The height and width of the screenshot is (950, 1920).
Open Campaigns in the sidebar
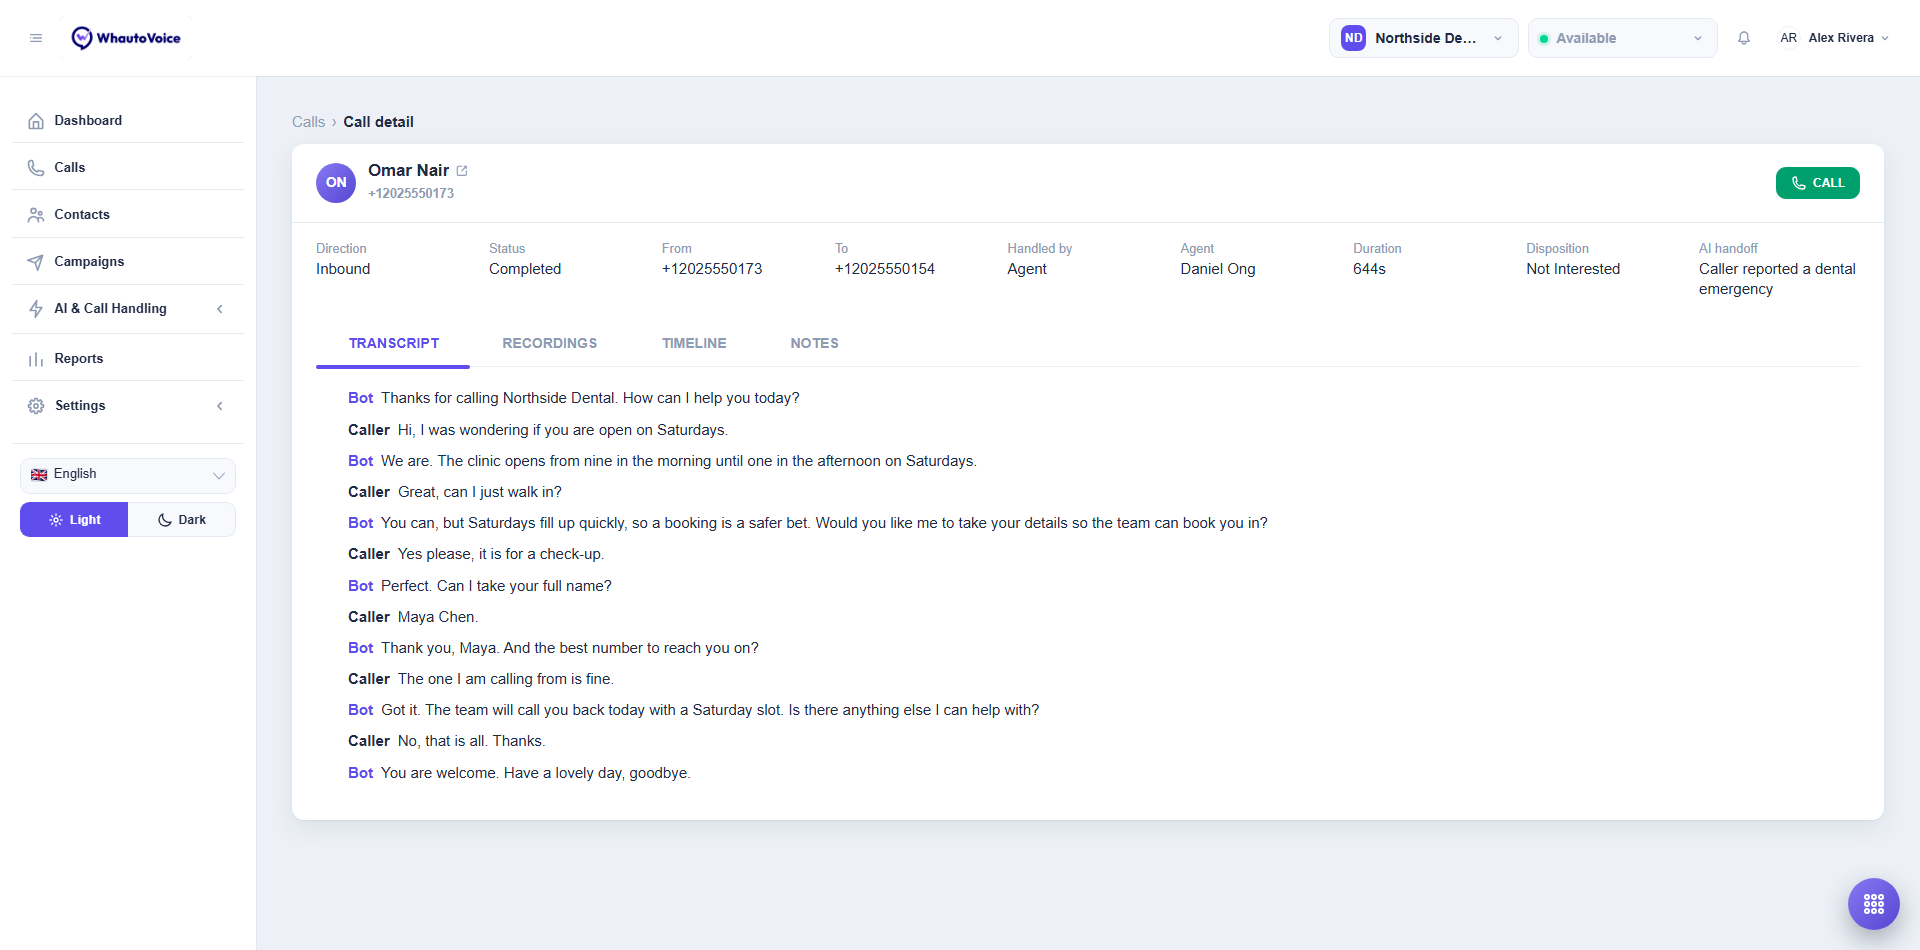128,262
